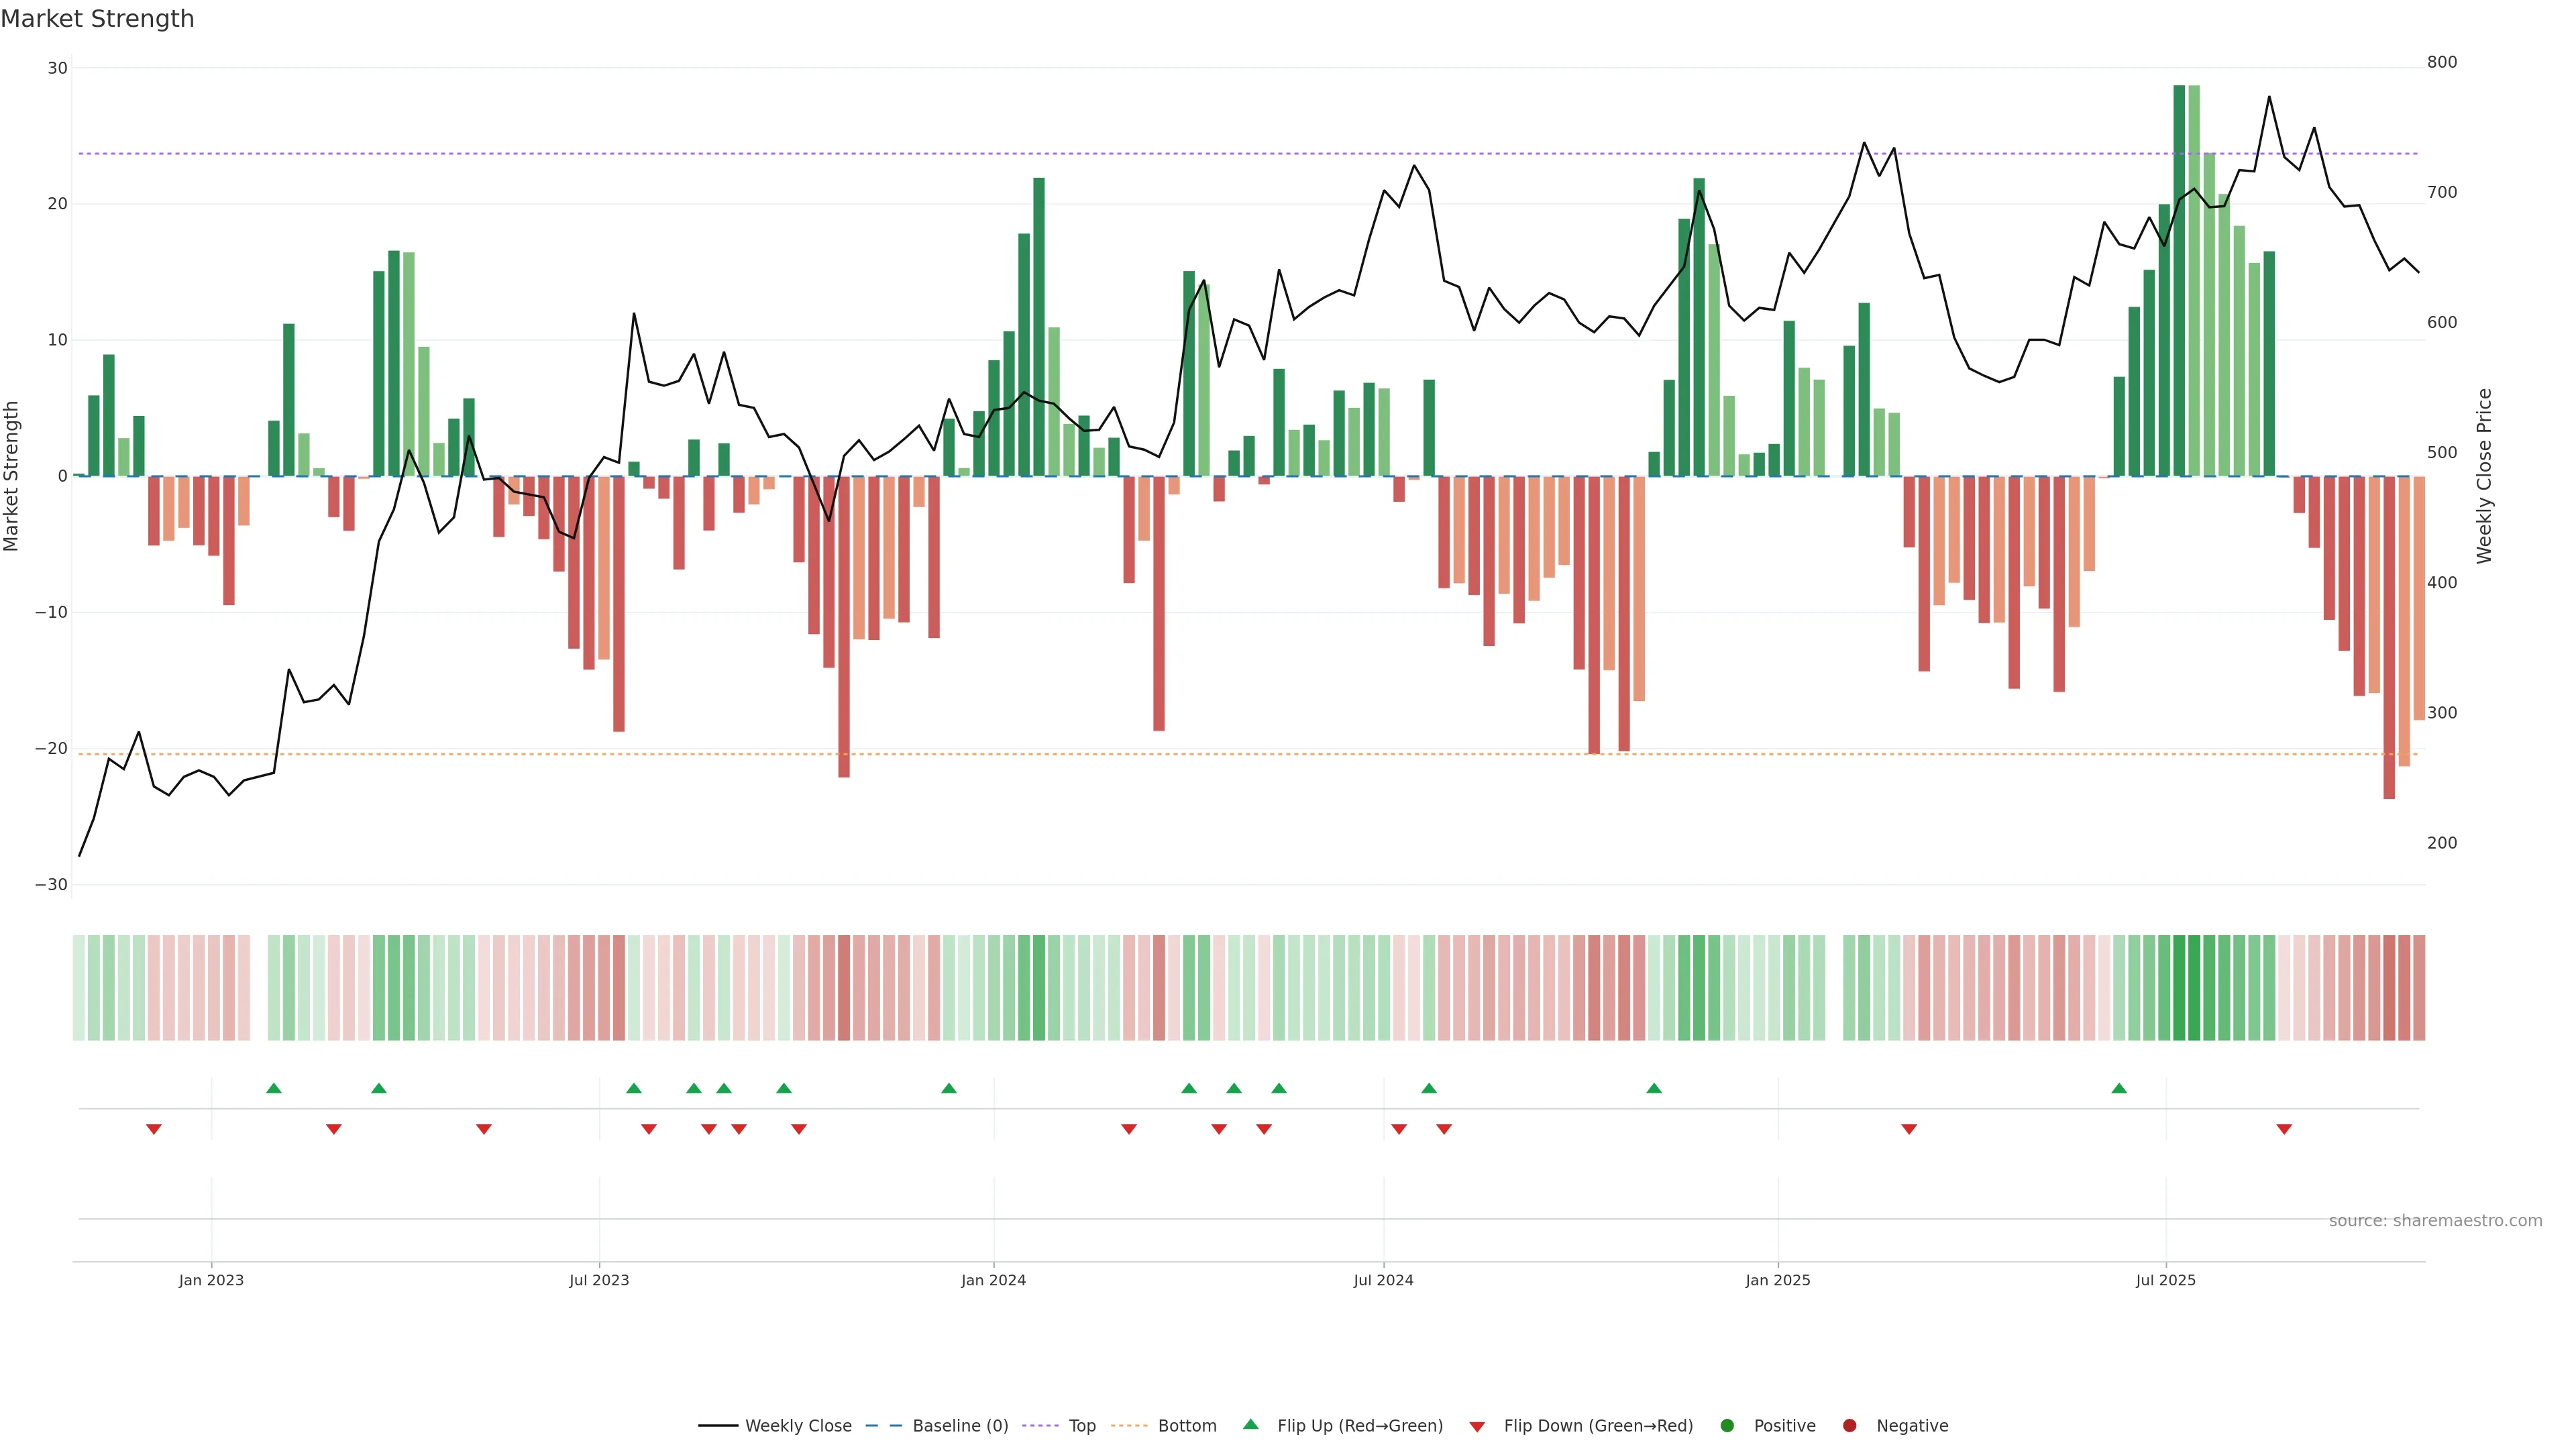Click the green triangle icon in the legend
The image size is (2576, 1449).
point(1250,1424)
